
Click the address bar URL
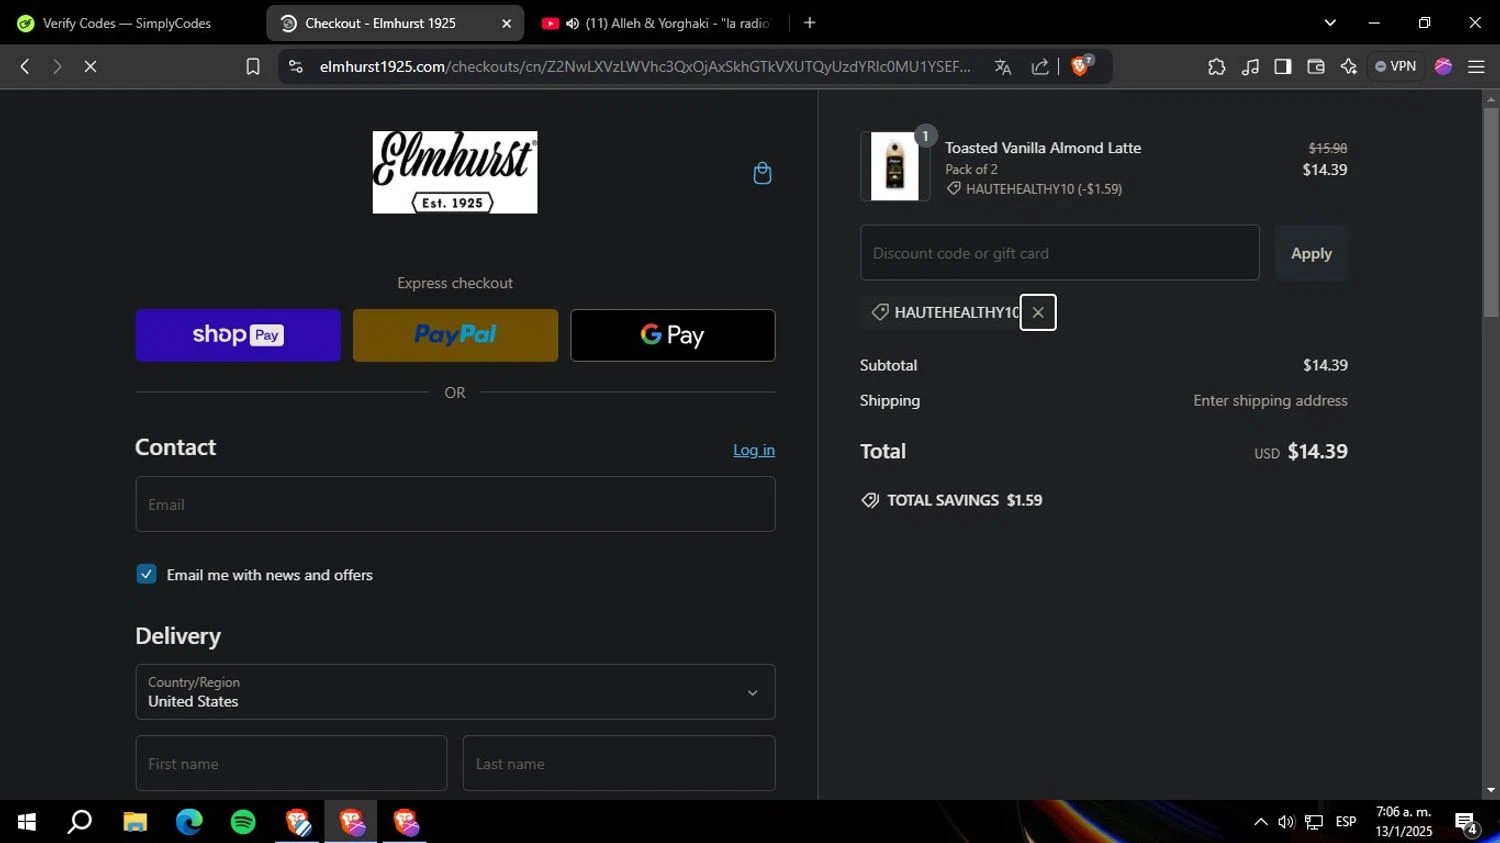[645, 67]
